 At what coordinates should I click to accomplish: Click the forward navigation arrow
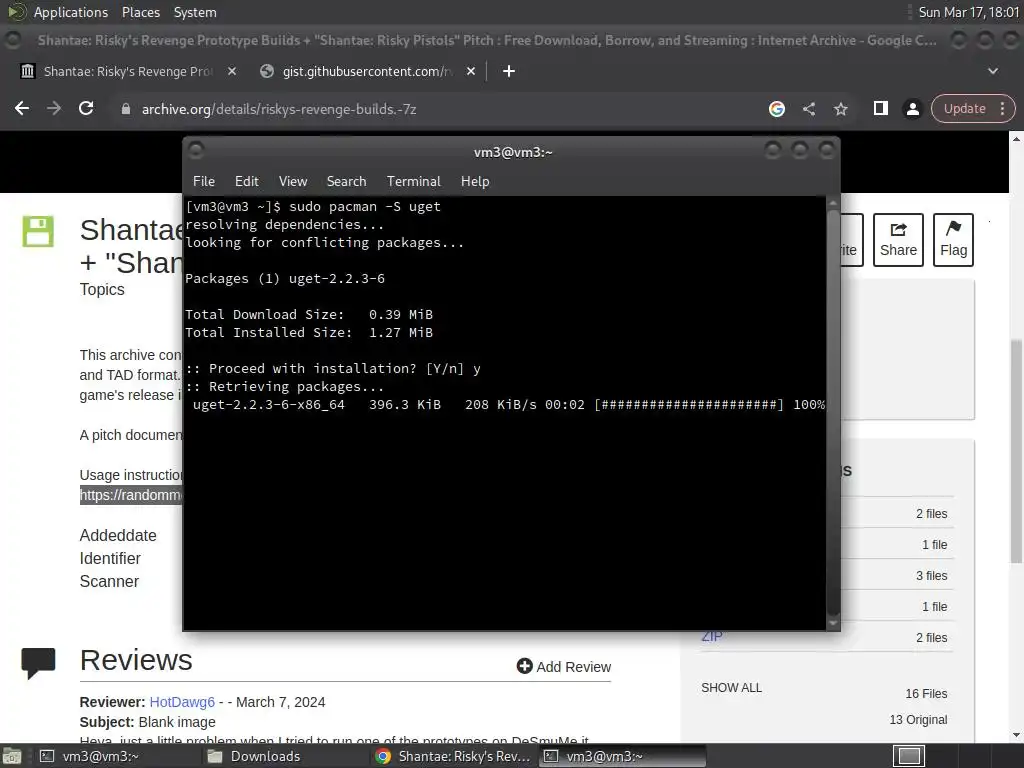[x=54, y=108]
